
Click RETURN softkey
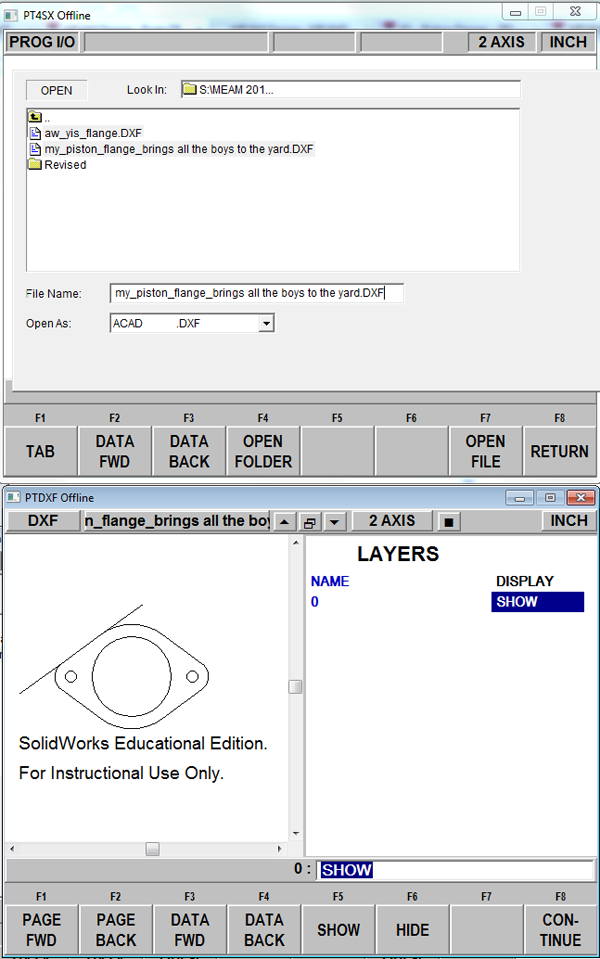[560, 451]
